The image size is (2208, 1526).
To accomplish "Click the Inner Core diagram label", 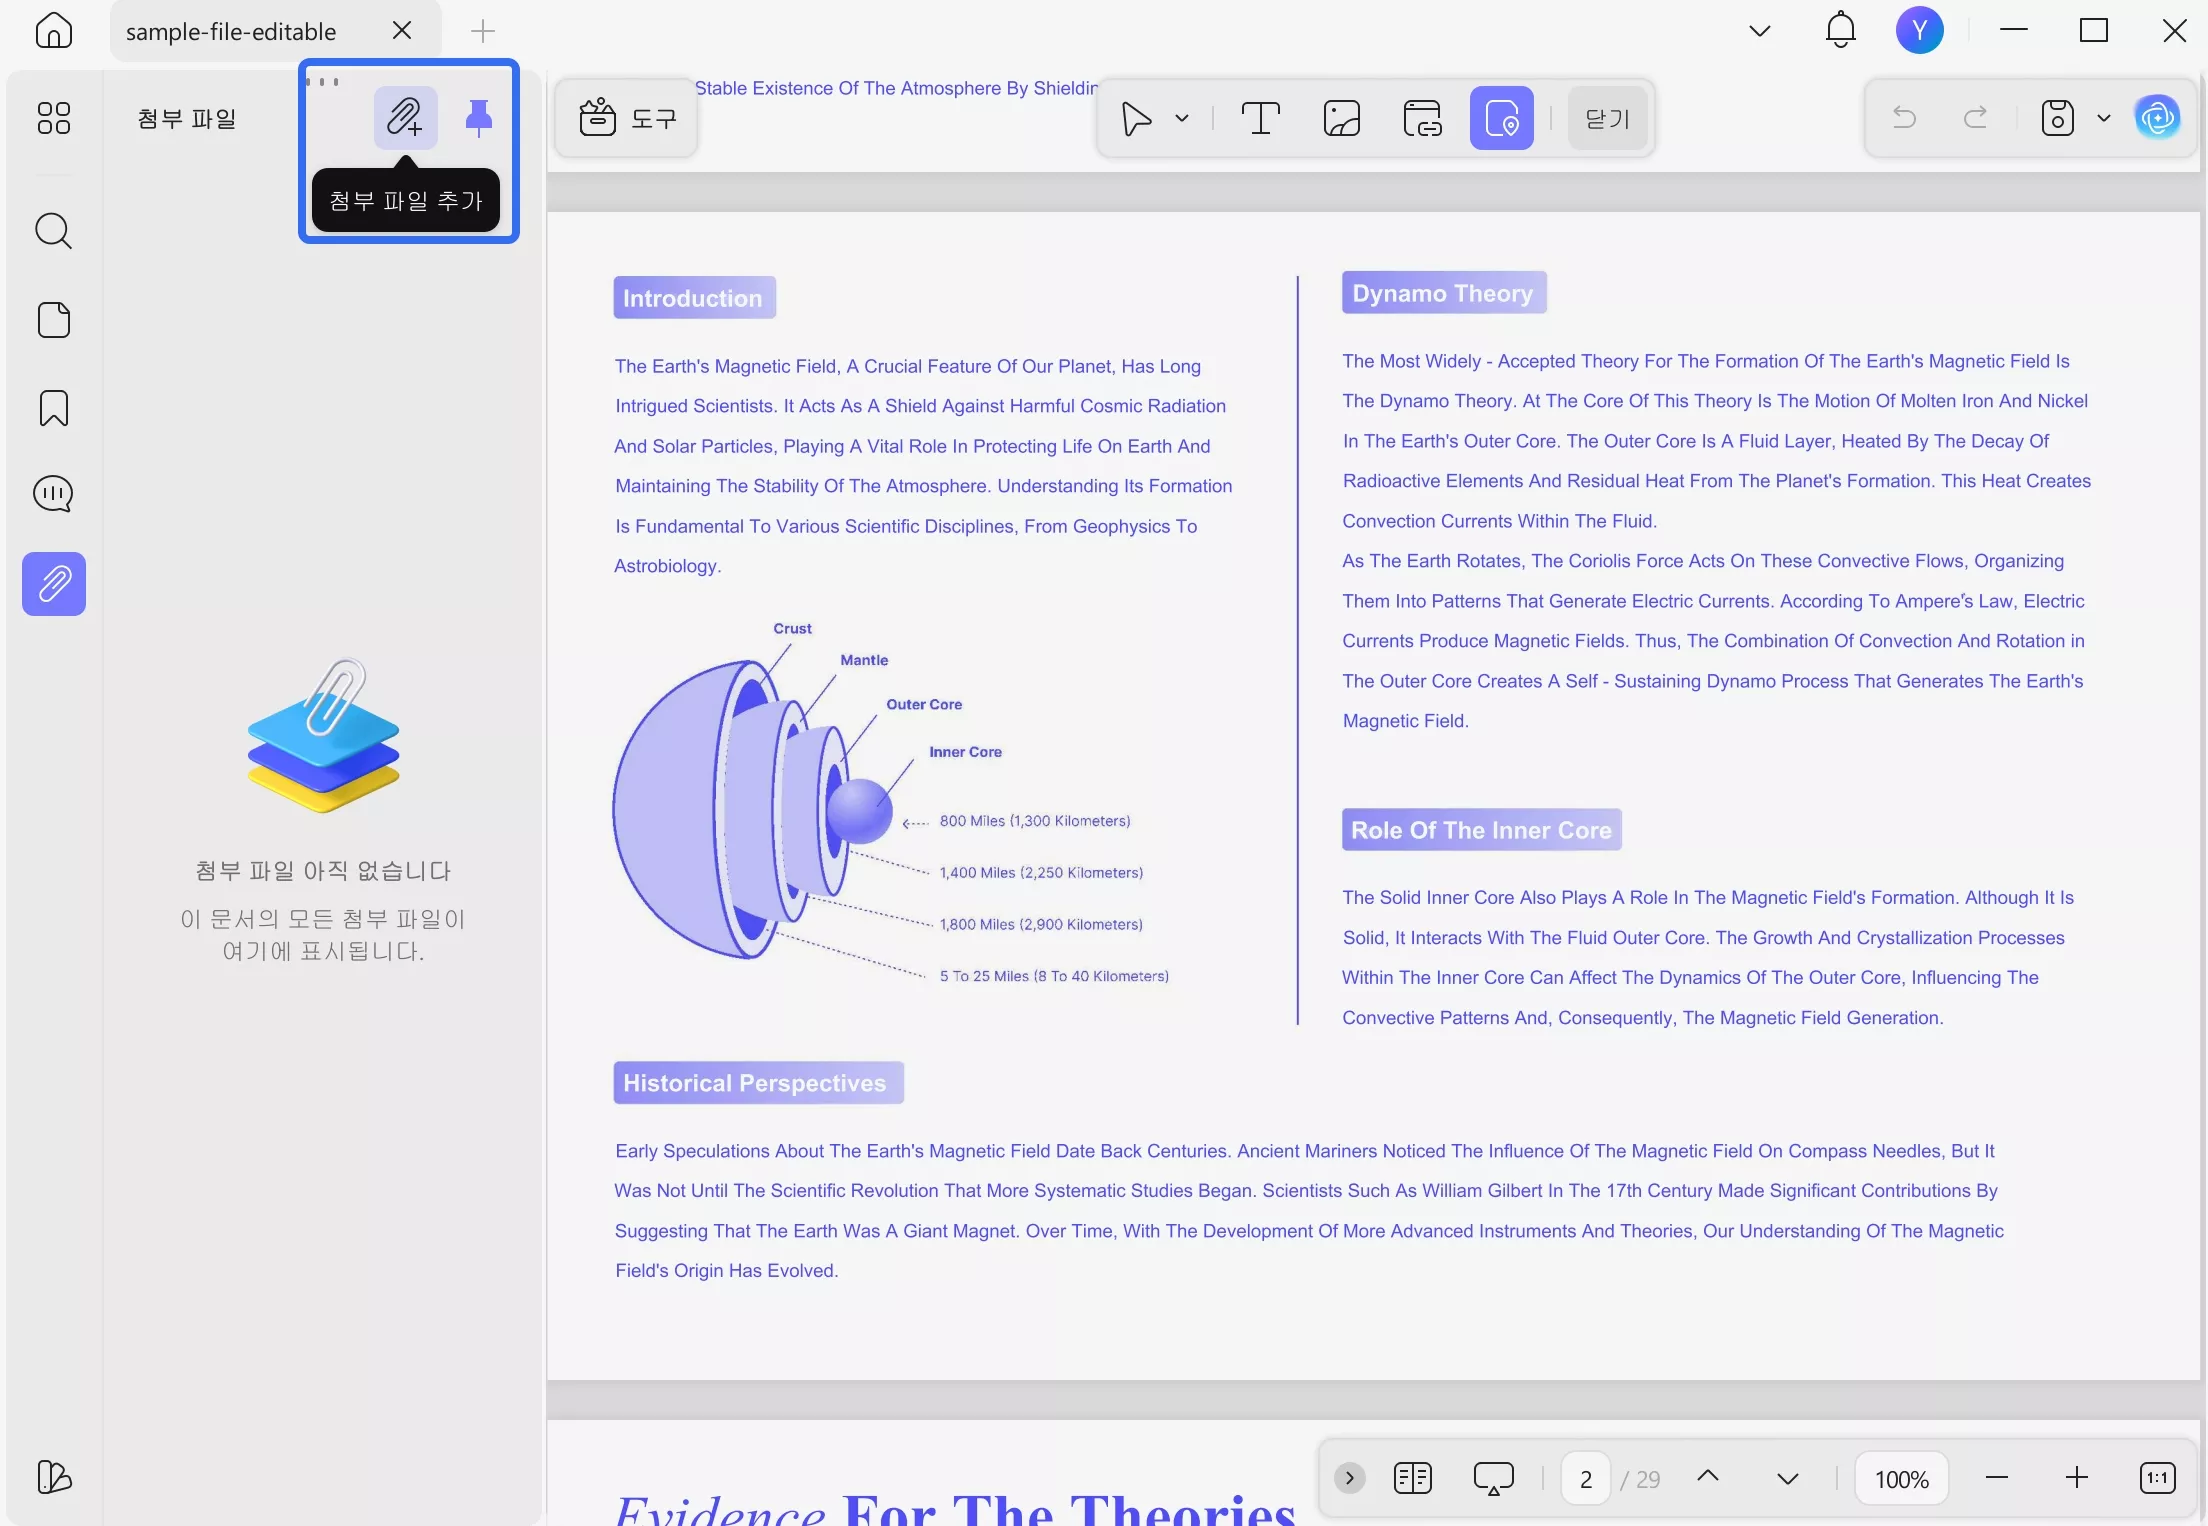I will [965, 752].
